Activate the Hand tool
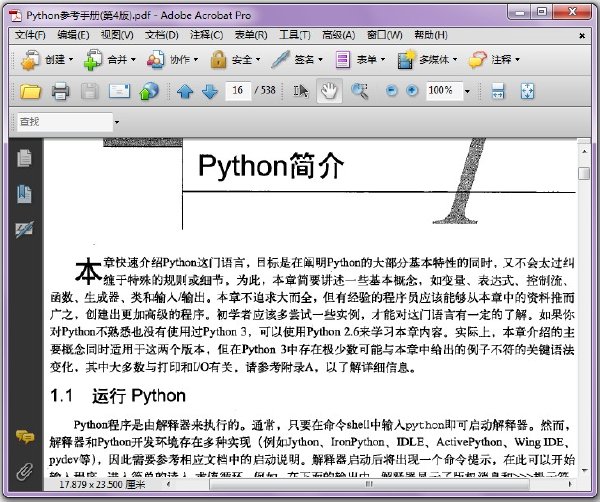This screenshot has height=502, width=600. [x=329, y=91]
